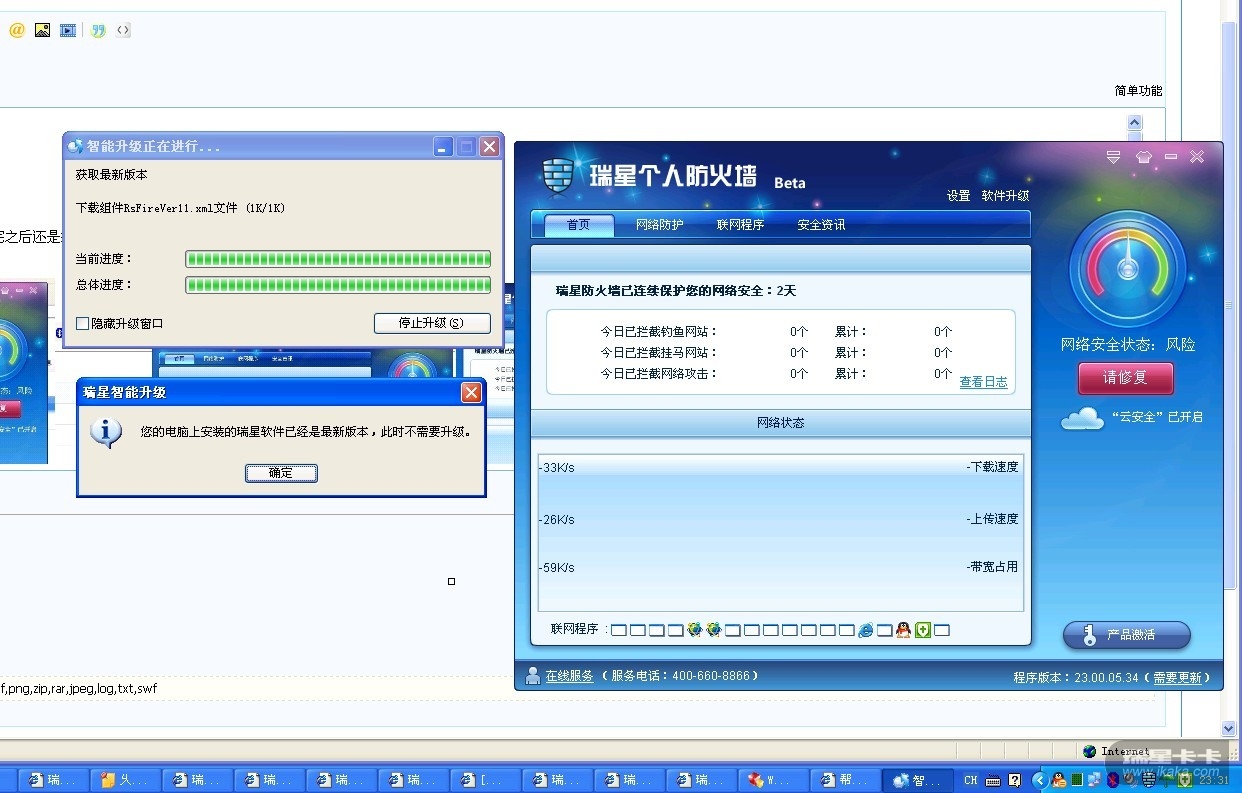1242x793 pixels.
Task: Switch to 首页 tab
Action: pyautogui.click(x=579, y=225)
